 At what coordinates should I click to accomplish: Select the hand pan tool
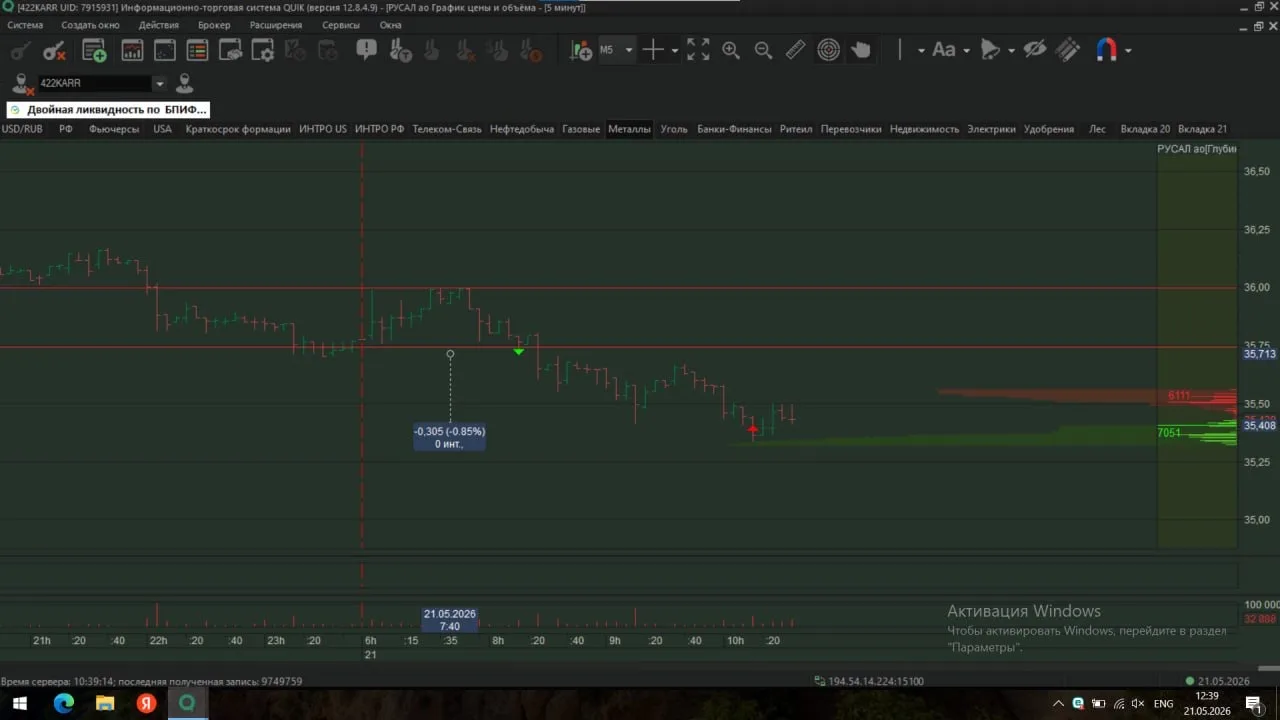tap(861, 50)
